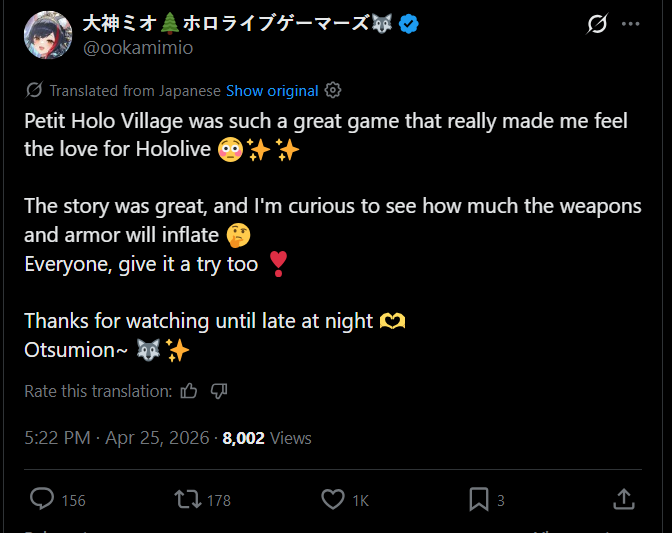The width and height of the screenshot is (672, 533).
Task: Open the Grok icon beside the three dots
Action: pos(597,24)
